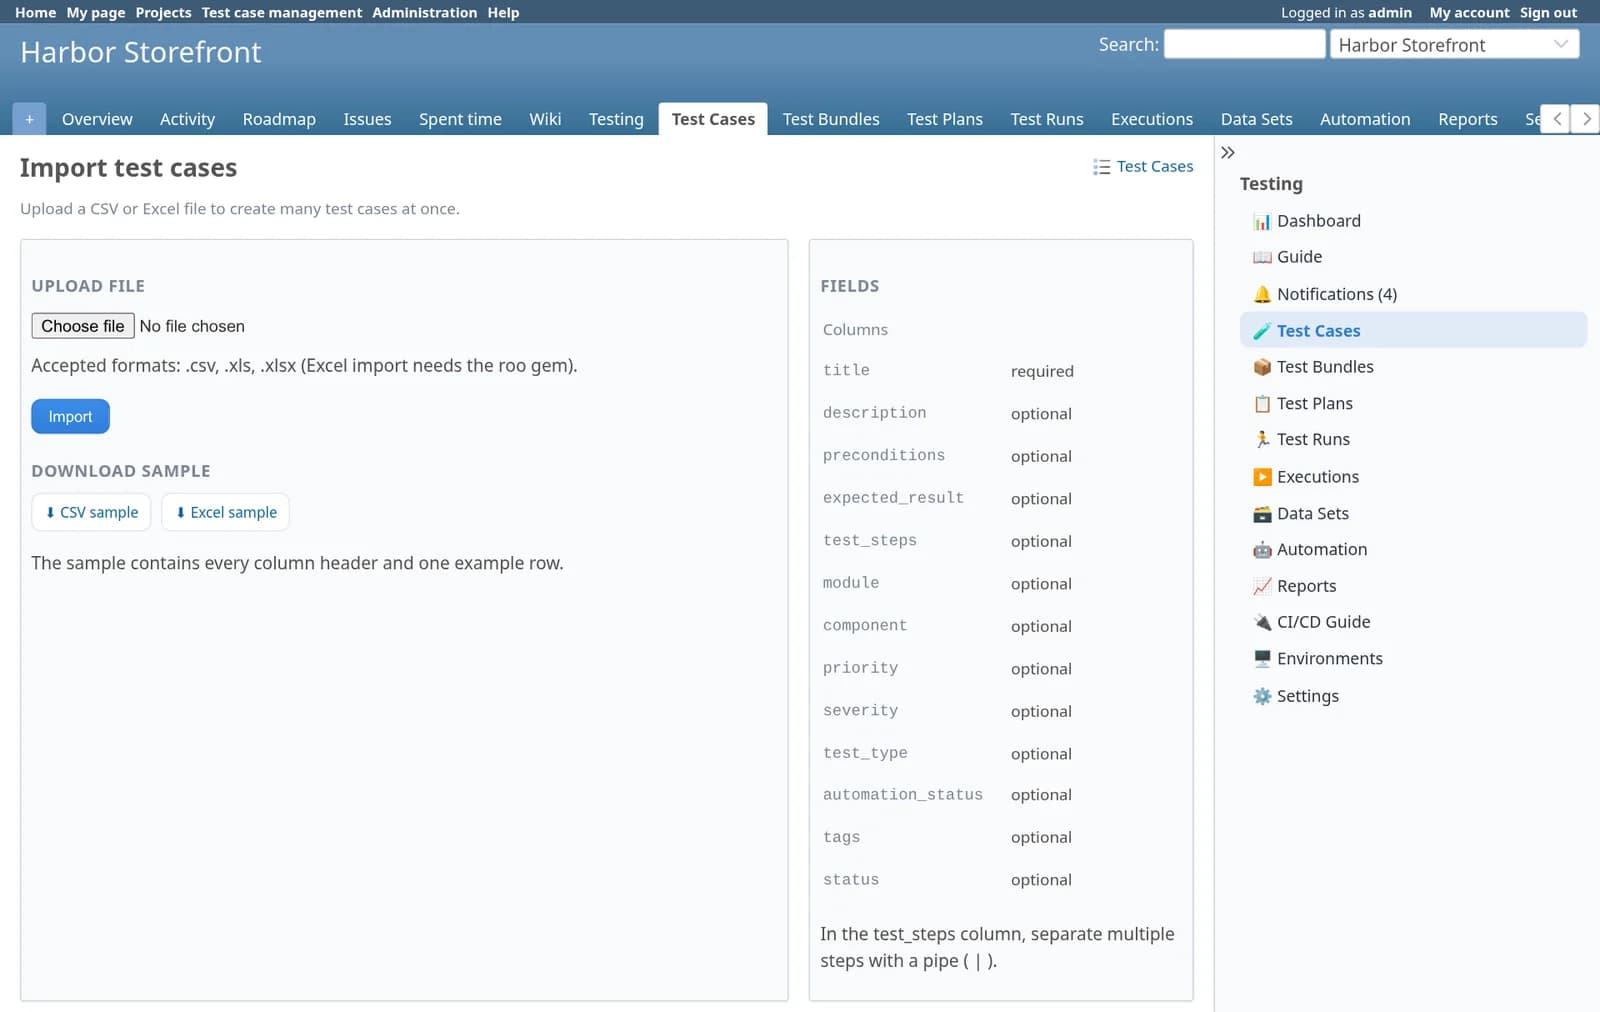This screenshot has height=1012, width=1600.
Task: Click the plus icon left of Overview
Action: point(29,119)
